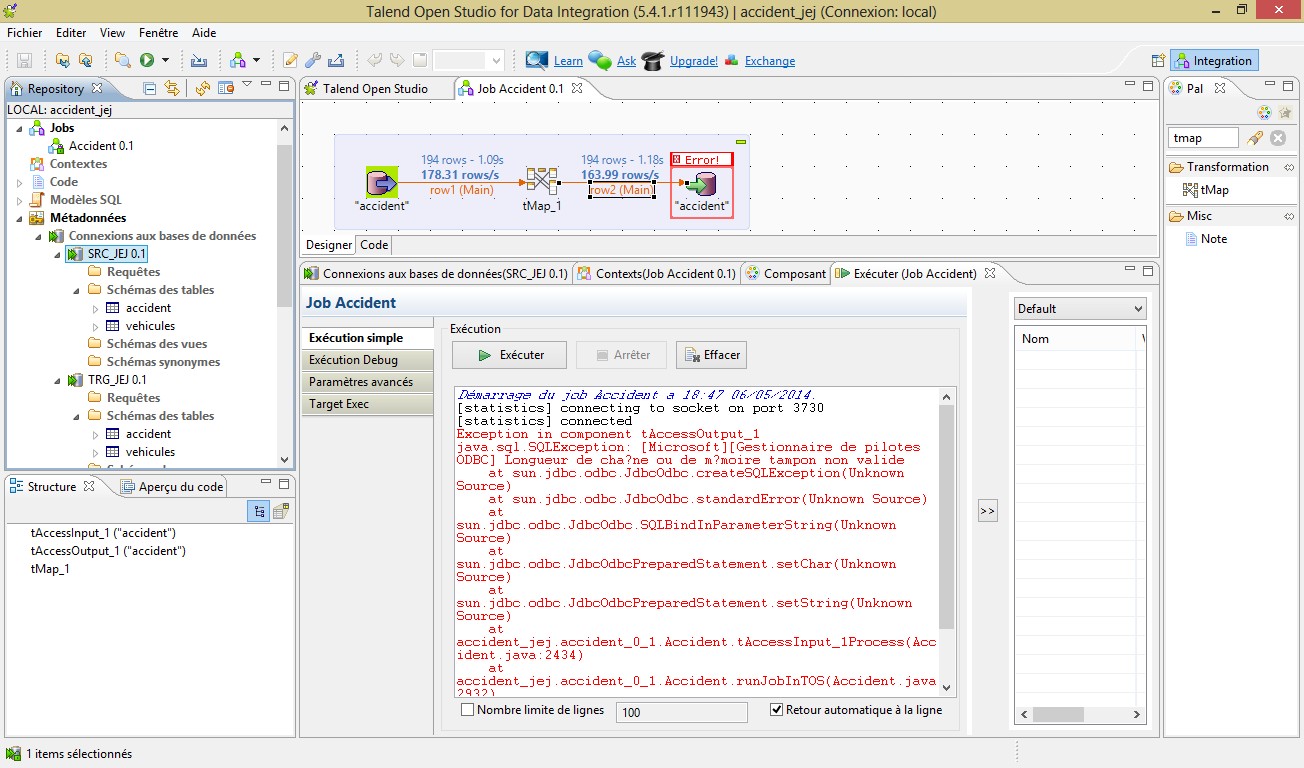Click the line limit field showing 100
This screenshot has width=1304, height=768.
pos(681,712)
